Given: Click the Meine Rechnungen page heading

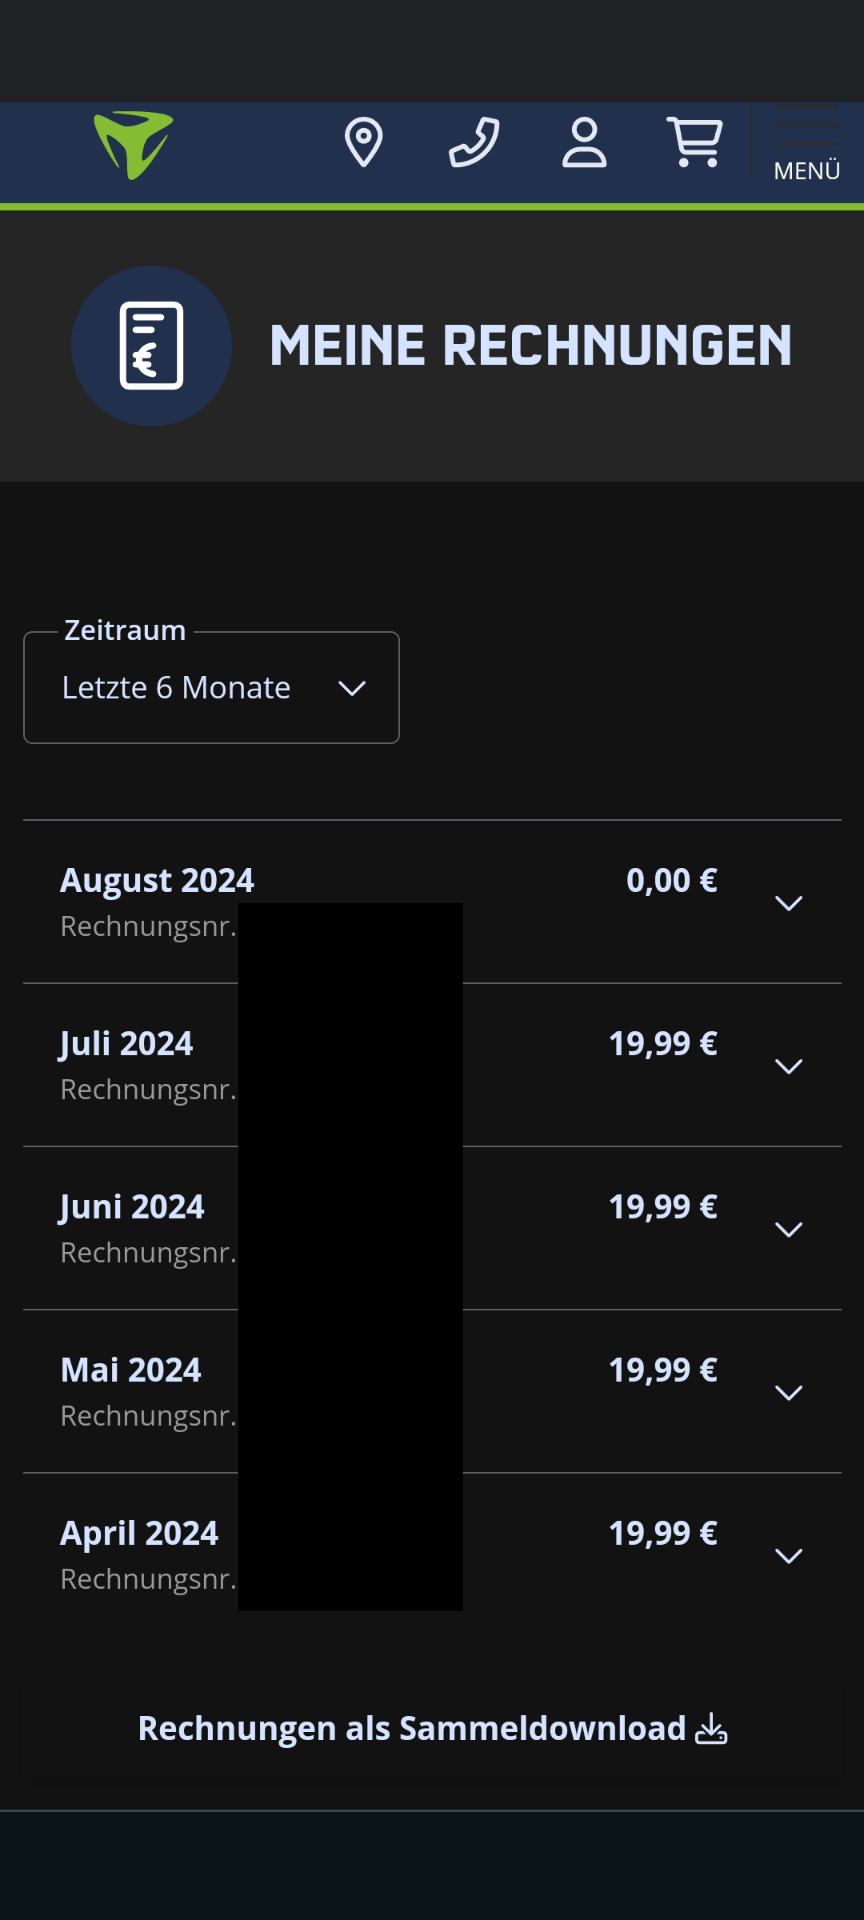Looking at the screenshot, I should point(530,346).
